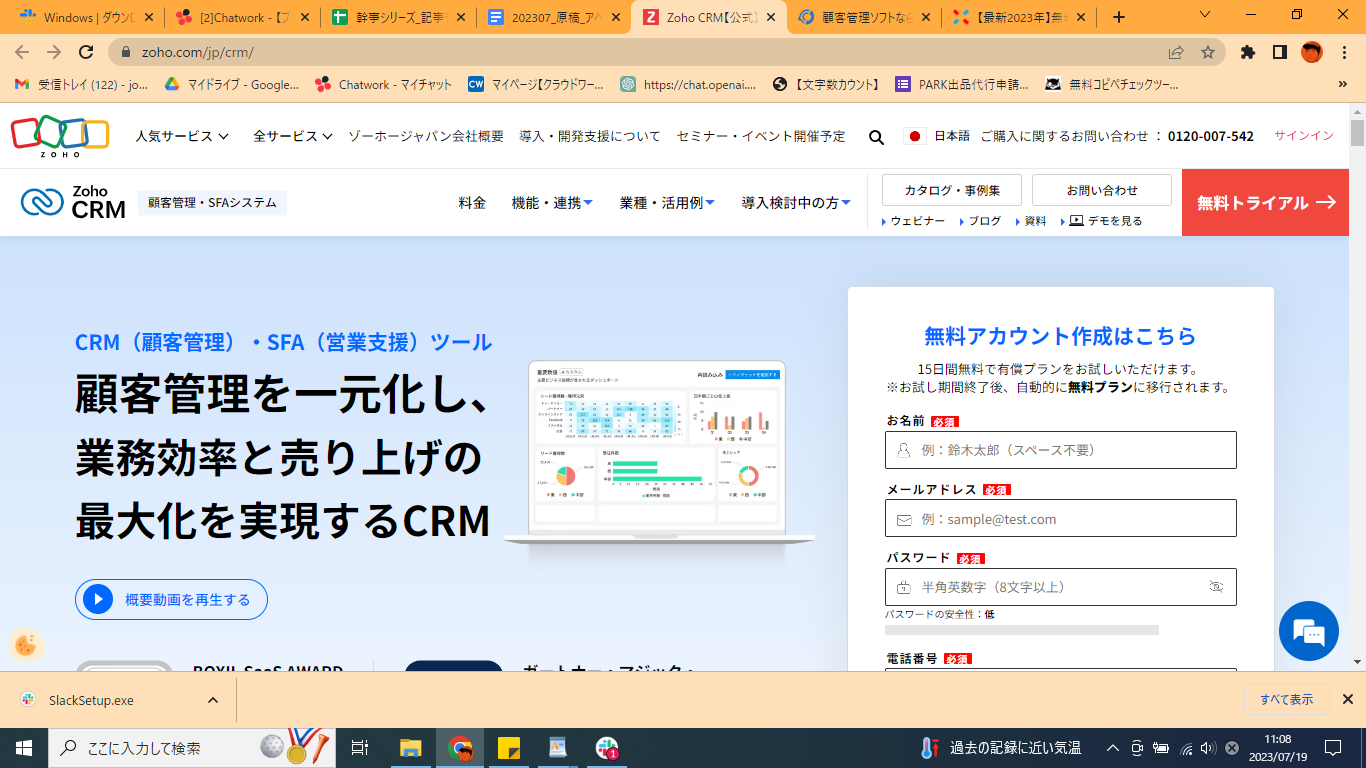The height and width of the screenshot is (768, 1366).
Task: Click browser back arrow
Action: (21, 52)
